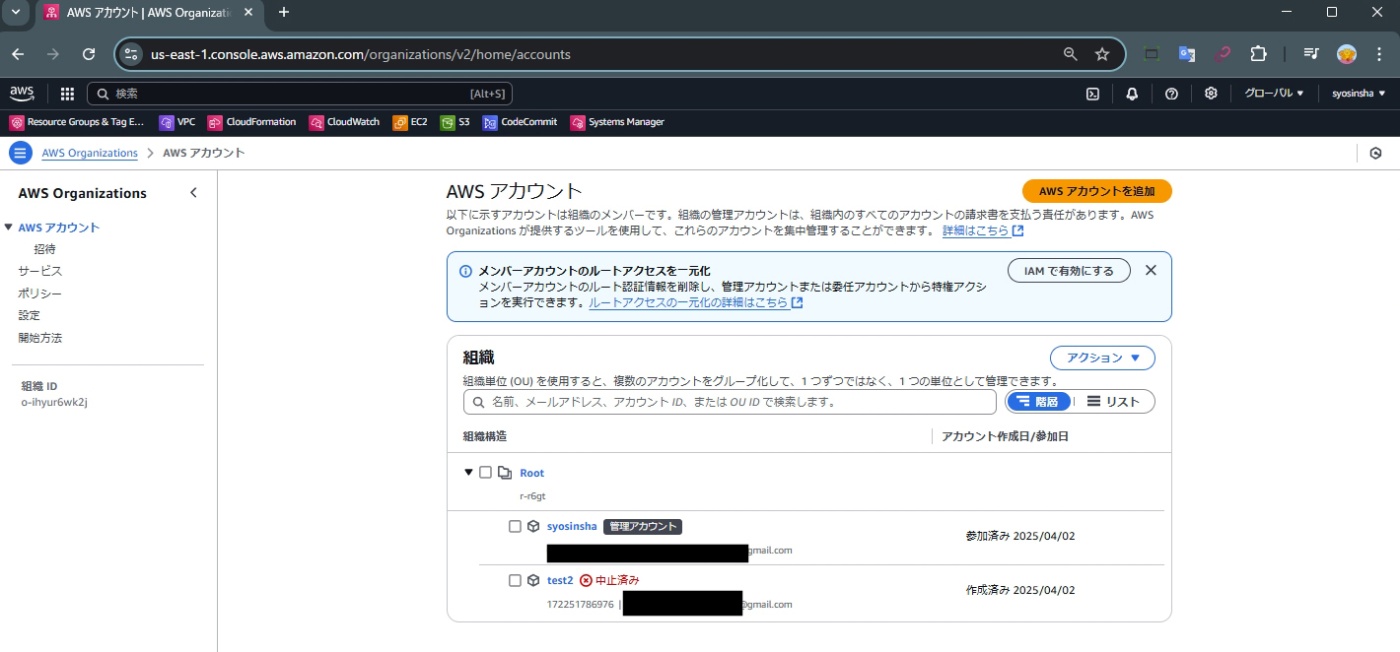Click the IAM で有効にする button

(x=1069, y=270)
